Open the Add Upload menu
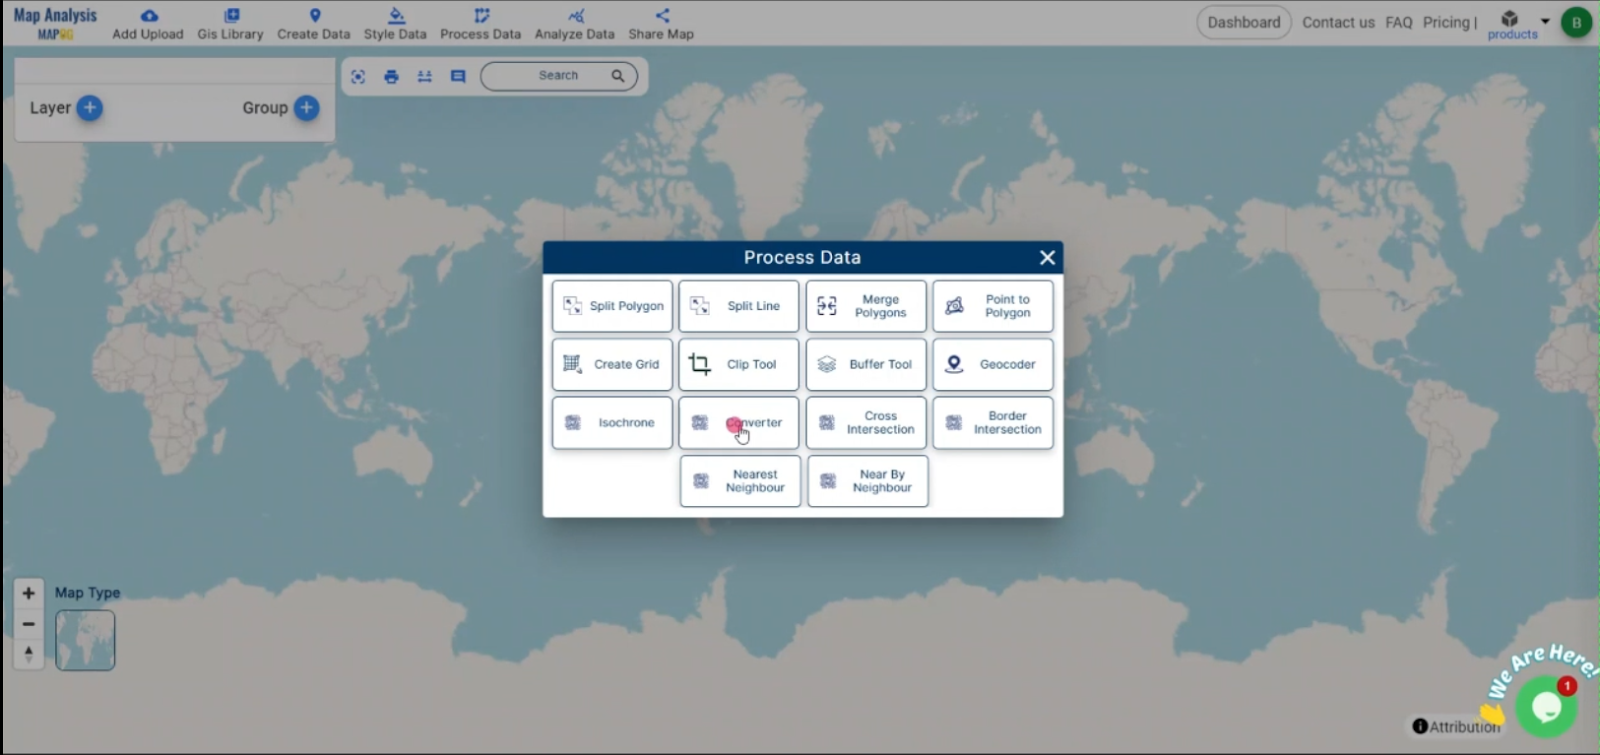The width and height of the screenshot is (1600, 755). tap(148, 24)
